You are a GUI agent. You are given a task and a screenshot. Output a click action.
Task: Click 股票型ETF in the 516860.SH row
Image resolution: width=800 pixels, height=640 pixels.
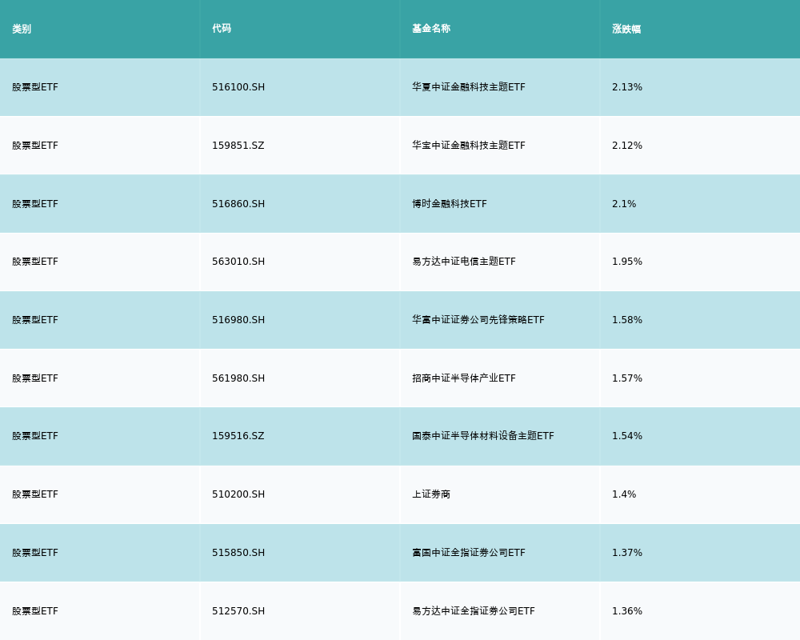tap(35, 204)
